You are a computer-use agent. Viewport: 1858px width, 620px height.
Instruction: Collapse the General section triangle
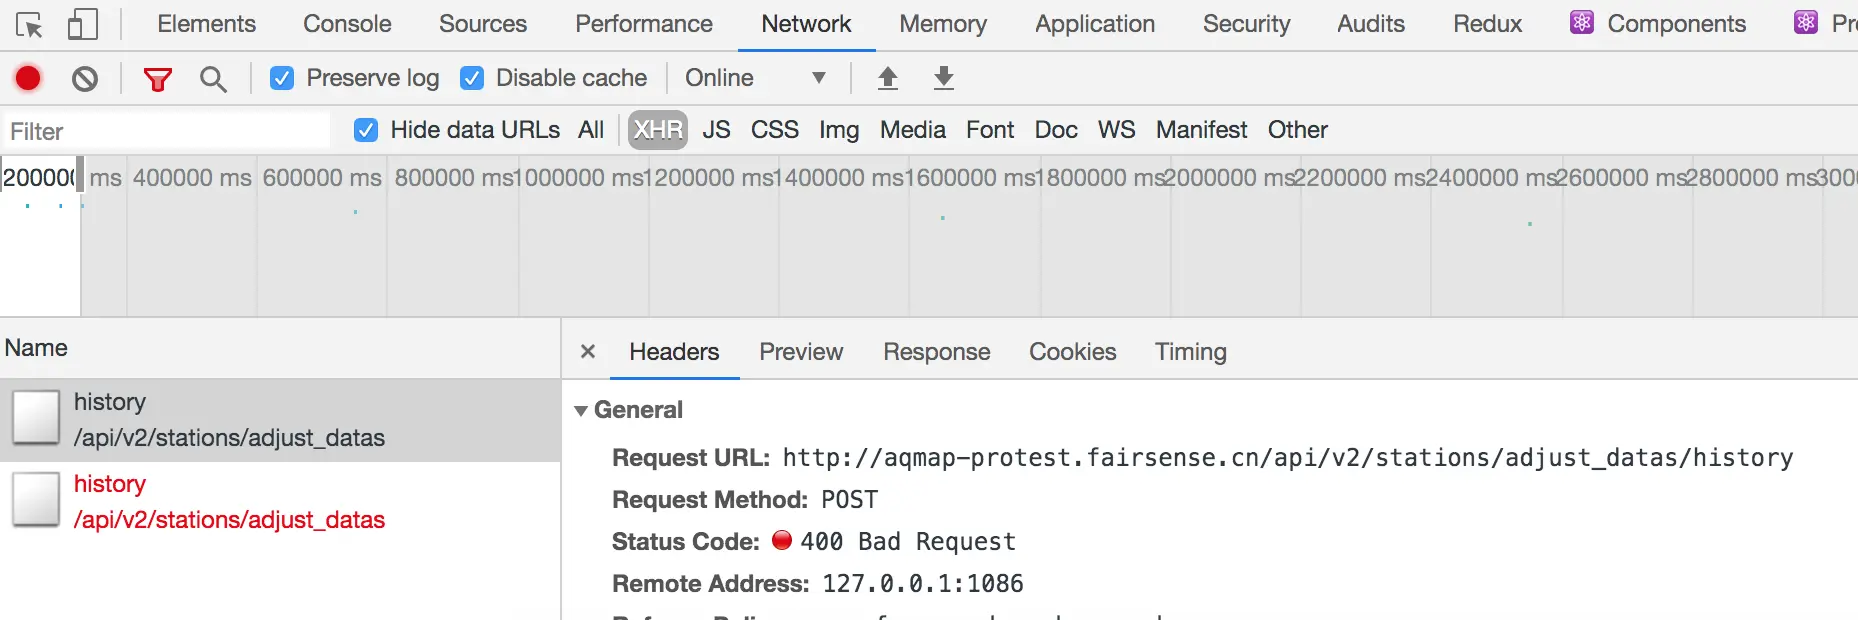tap(581, 411)
